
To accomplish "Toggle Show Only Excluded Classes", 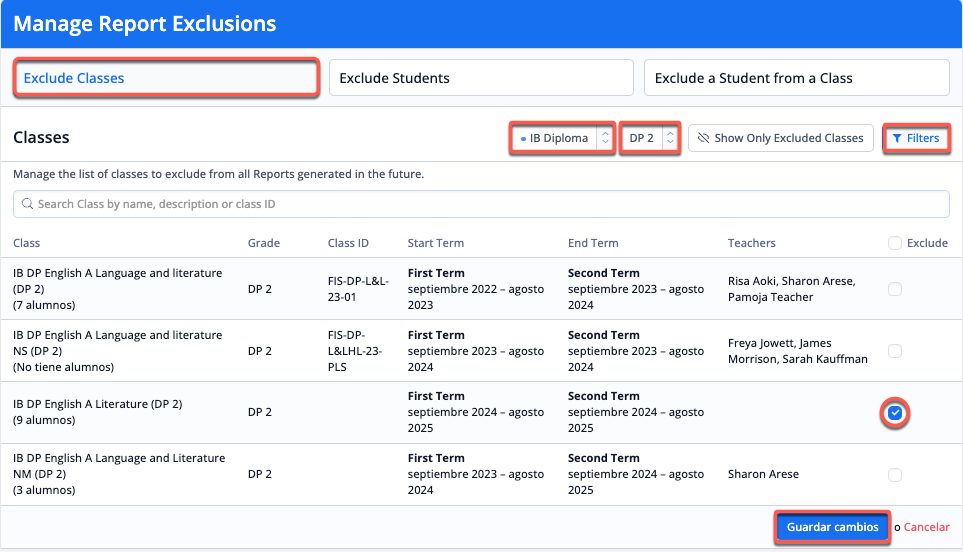I will [x=781, y=138].
